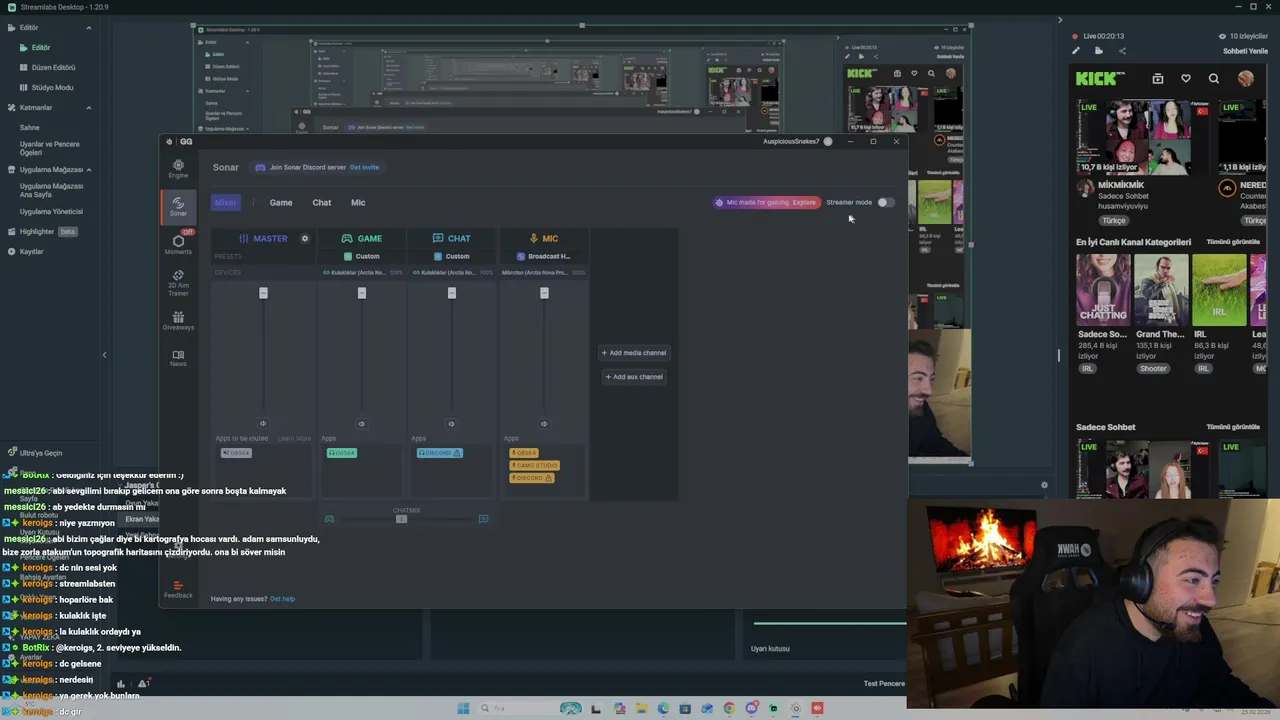Open Mic preset dropdown Broadcast H...
The height and width of the screenshot is (720, 1280).
(544, 256)
